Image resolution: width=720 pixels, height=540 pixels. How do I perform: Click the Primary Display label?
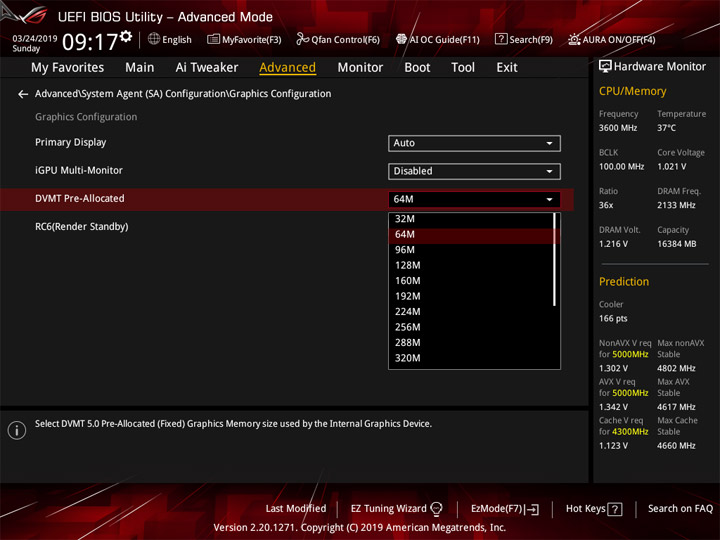point(70,142)
